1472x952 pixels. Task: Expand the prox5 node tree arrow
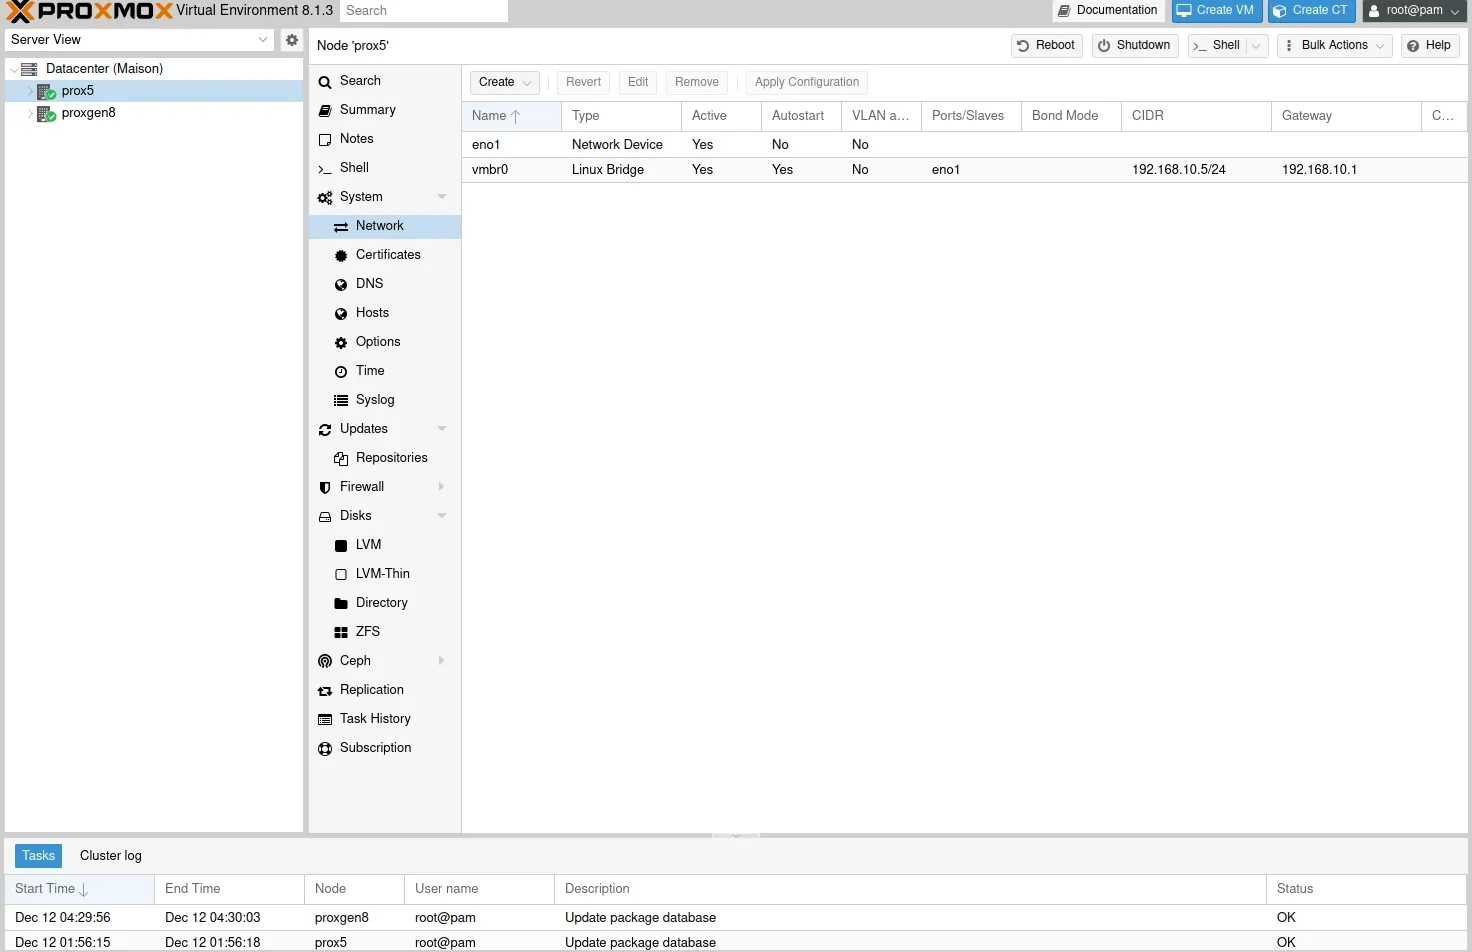click(x=29, y=90)
